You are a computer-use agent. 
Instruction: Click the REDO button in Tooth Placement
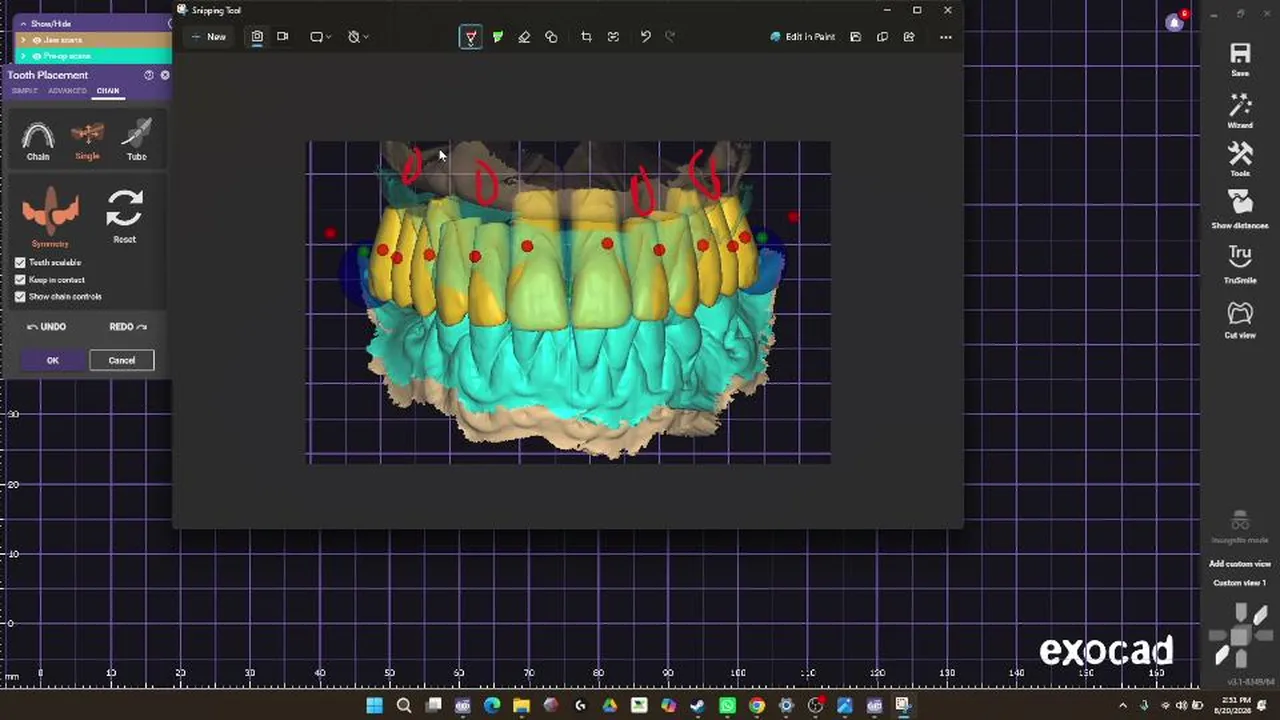coord(128,327)
